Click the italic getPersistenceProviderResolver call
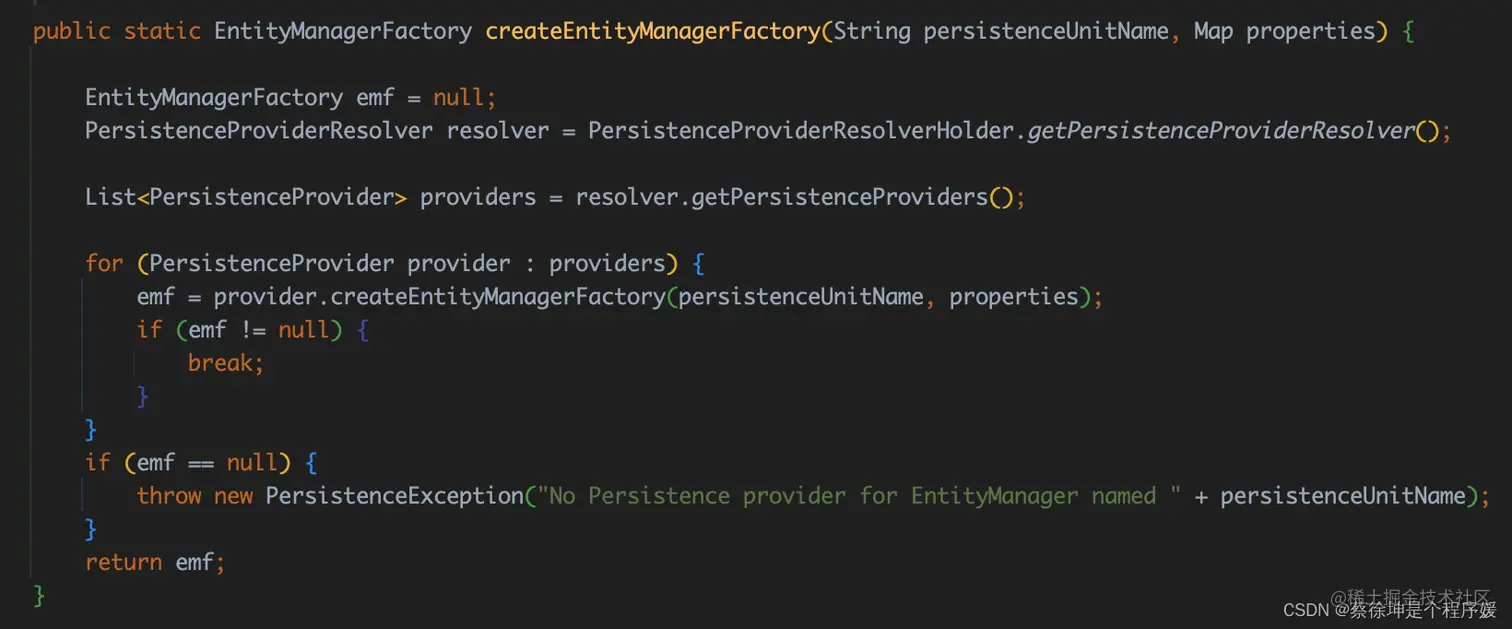Image resolution: width=1512 pixels, height=629 pixels. pos(1221,131)
